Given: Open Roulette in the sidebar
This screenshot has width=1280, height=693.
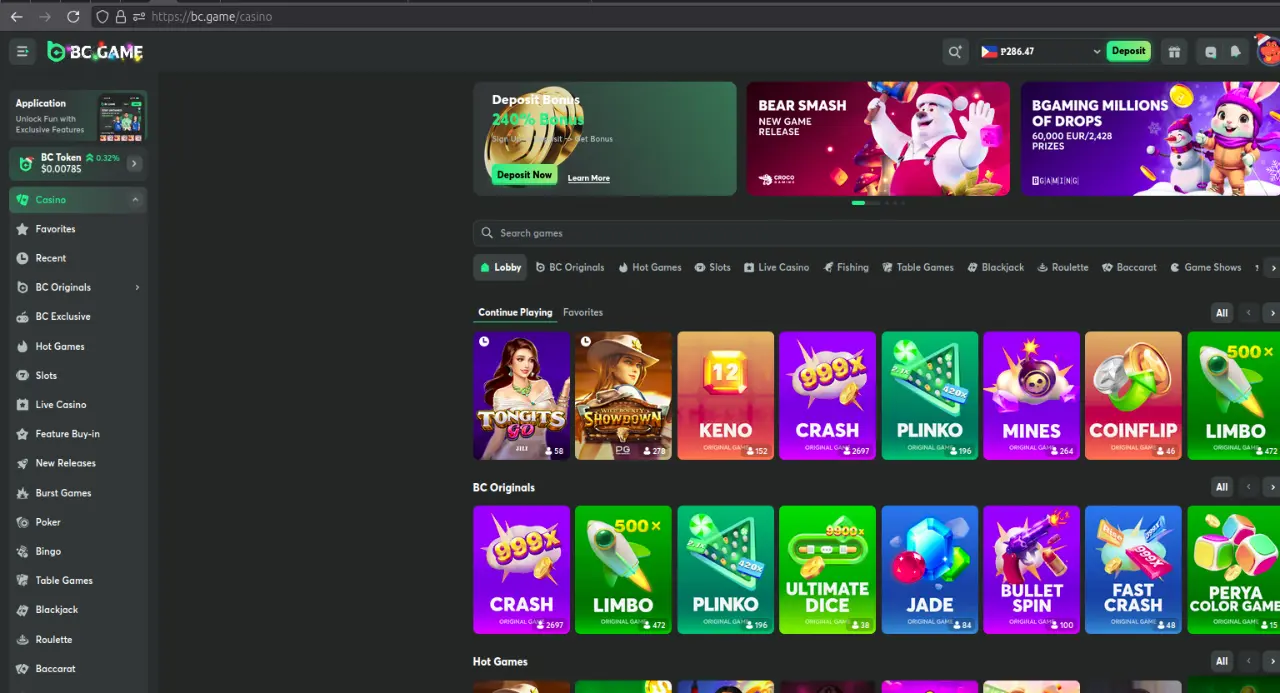Looking at the screenshot, I should click(x=78, y=639).
